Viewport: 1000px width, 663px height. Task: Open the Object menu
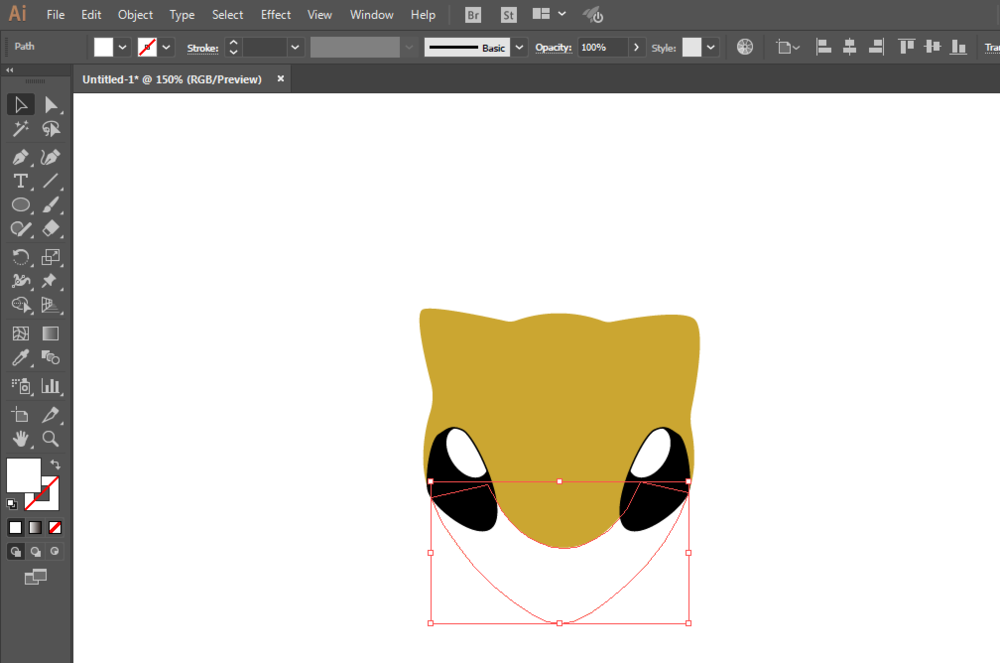pyautogui.click(x=135, y=15)
